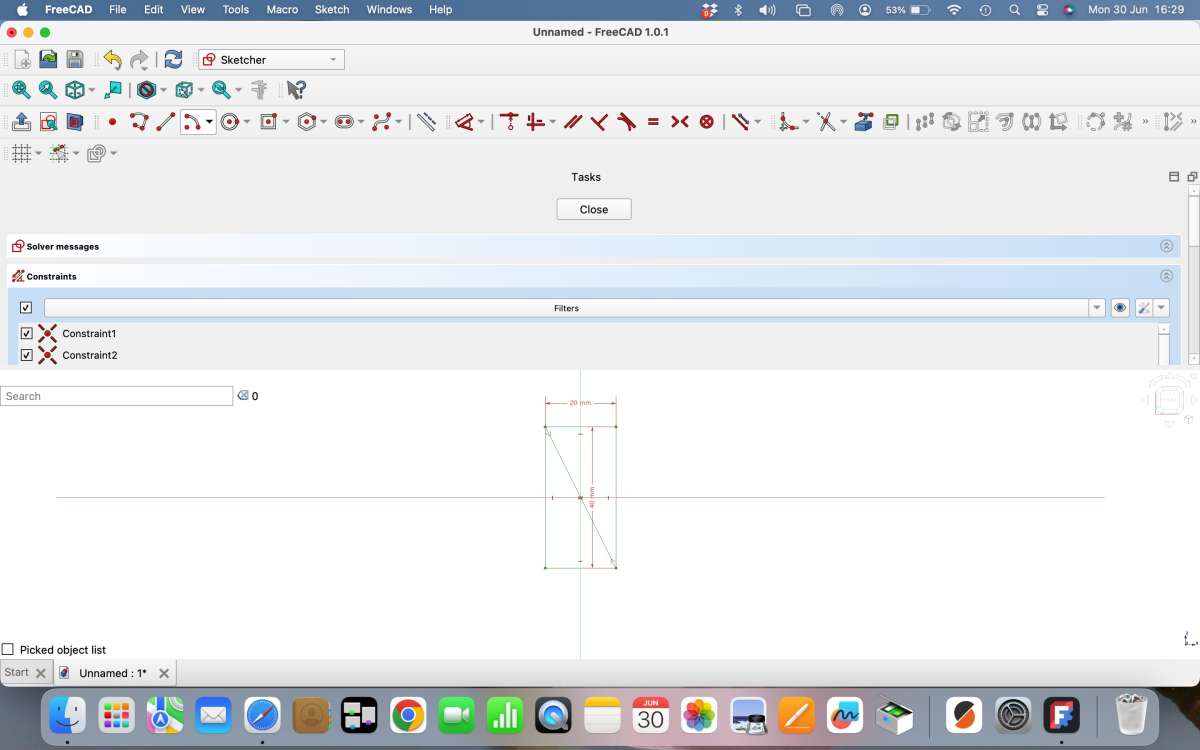
Task: Select the Slot tool
Action: click(344, 122)
